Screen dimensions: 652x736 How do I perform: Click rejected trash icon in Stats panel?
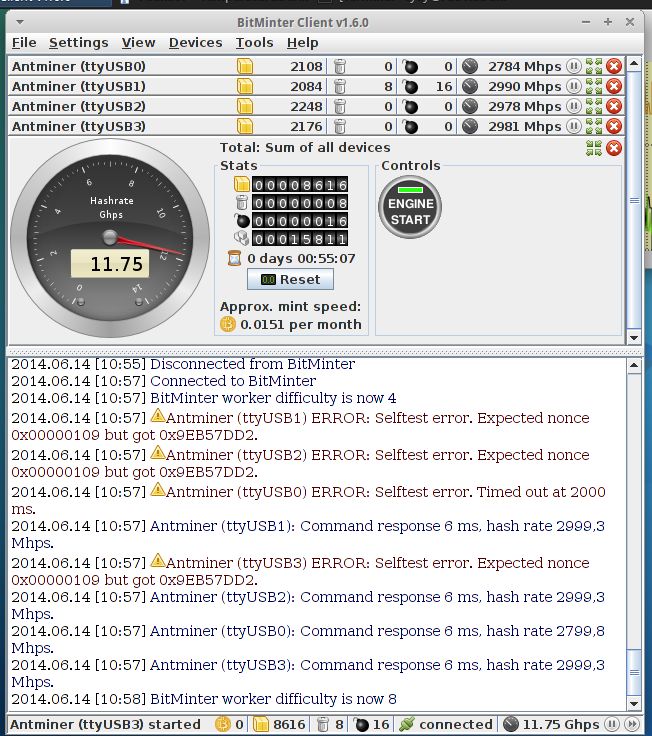(x=242, y=202)
